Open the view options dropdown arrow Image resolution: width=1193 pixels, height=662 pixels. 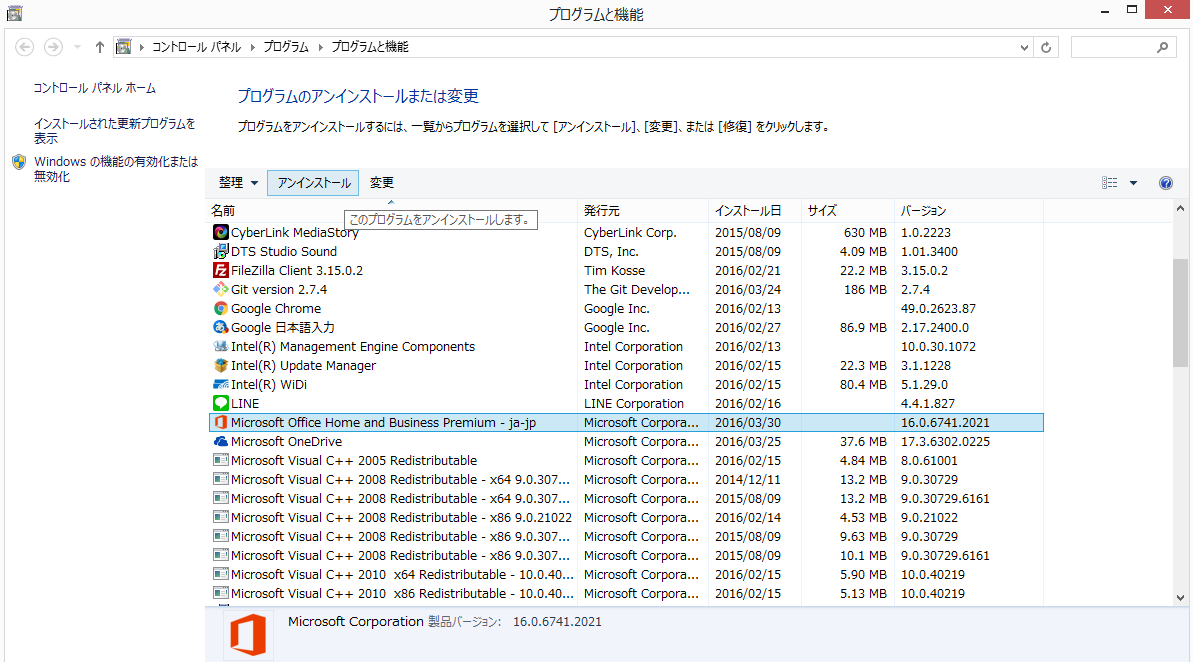1133,183
